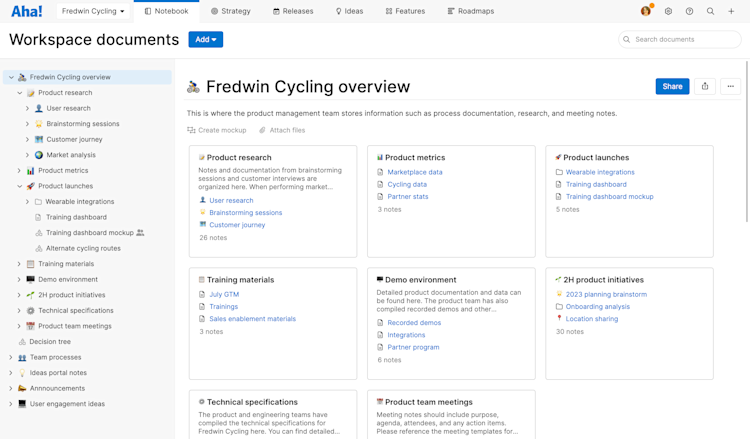Image resolution: width=750 pixels, height=439 pixels.
Task: Open the Technical specifications card heading
Action: 252,402
